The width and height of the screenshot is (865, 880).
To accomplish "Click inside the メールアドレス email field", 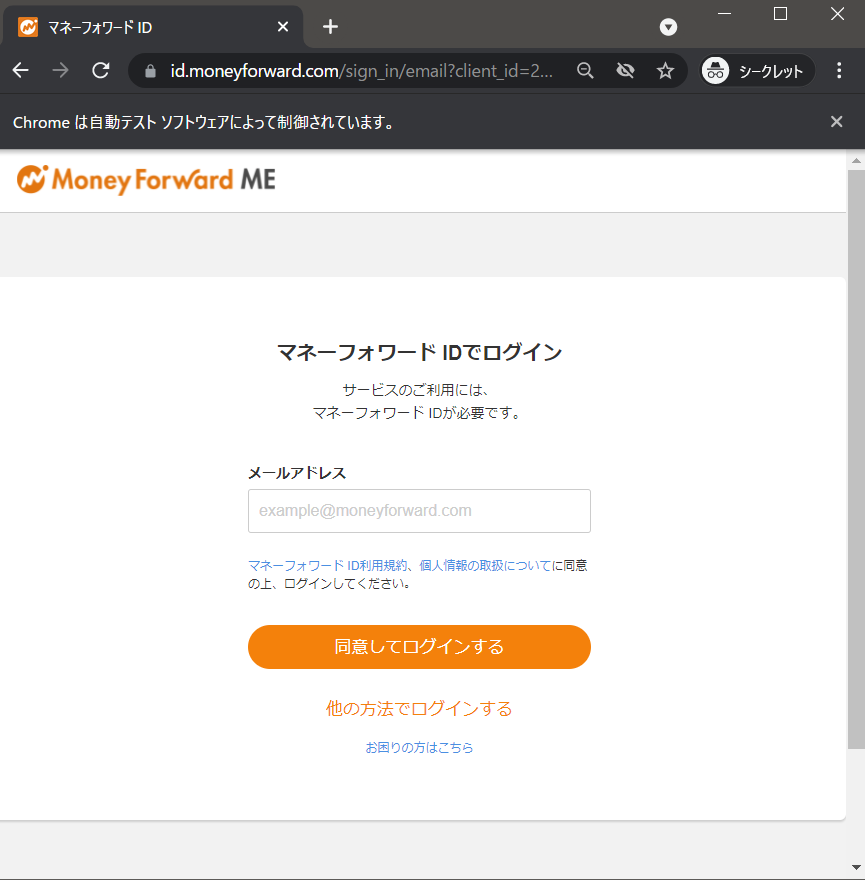I will (x=419, y=511).
